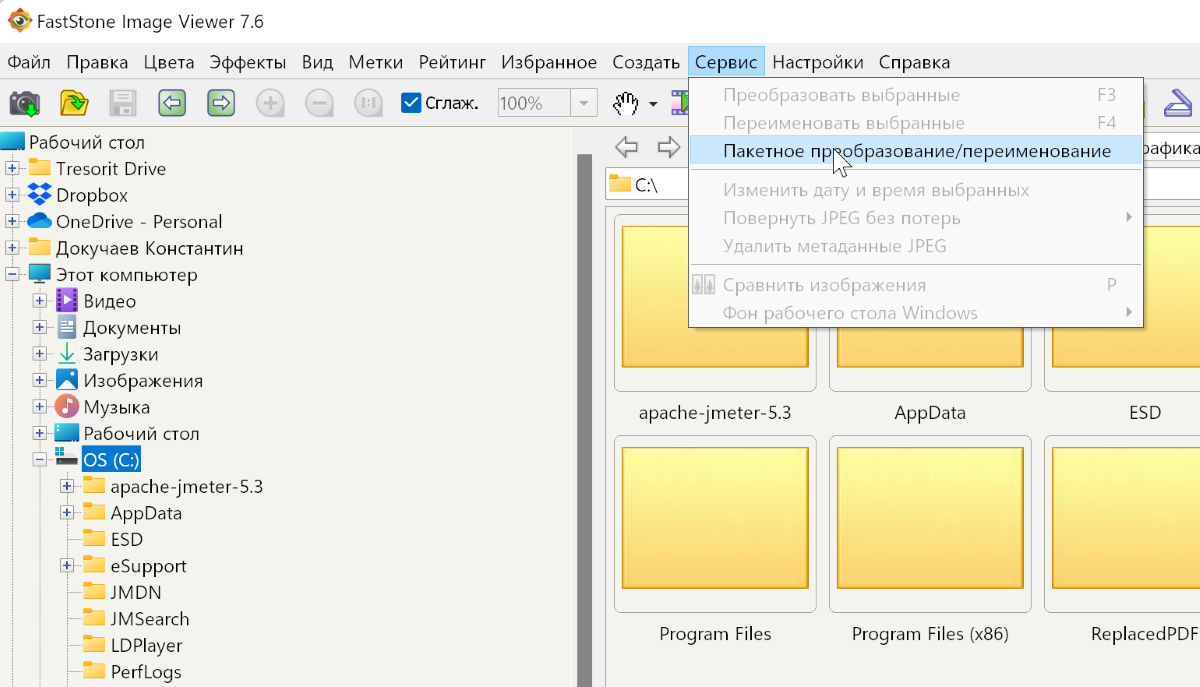Select the root Рабочий стол item
This screenshot has width=1200, height=687.
(87, 142)
